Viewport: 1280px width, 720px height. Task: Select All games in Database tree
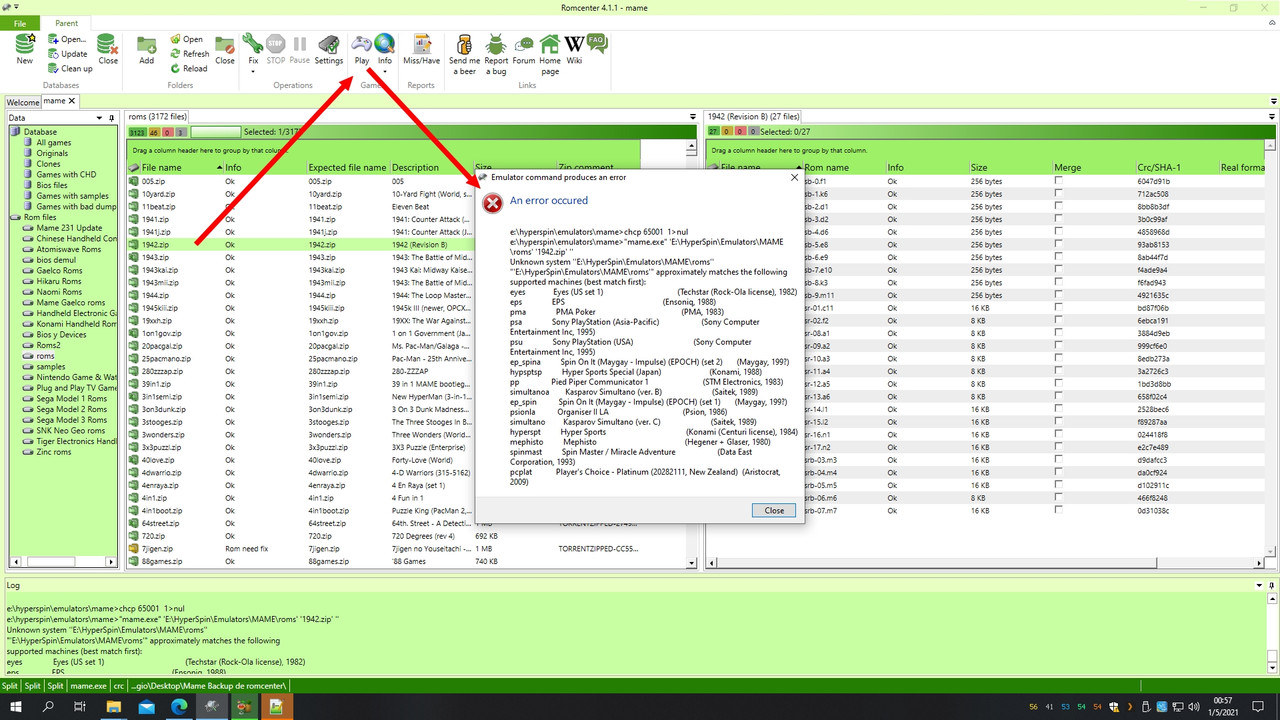53,143
